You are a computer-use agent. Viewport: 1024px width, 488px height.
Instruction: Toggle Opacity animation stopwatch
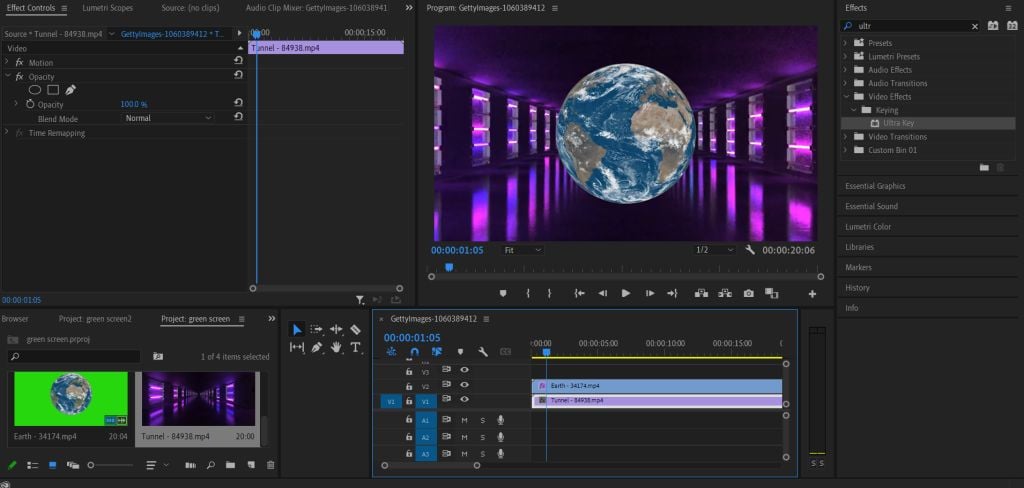[x=30, y=104]
